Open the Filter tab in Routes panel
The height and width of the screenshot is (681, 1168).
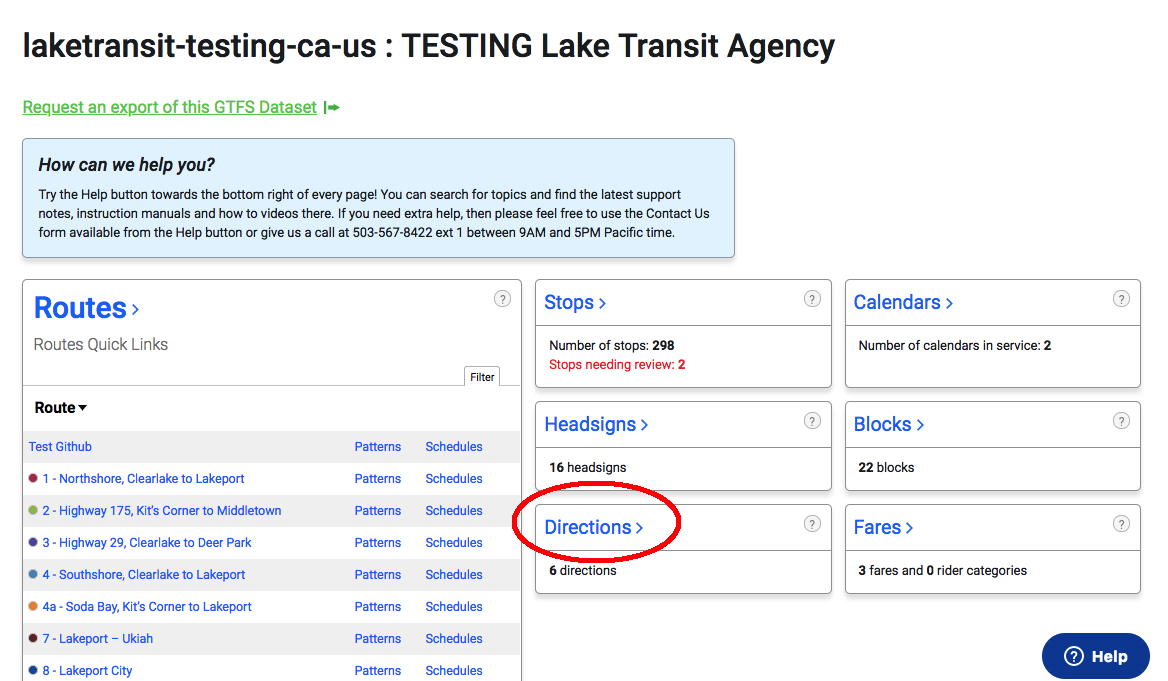(x=482, y=377)
